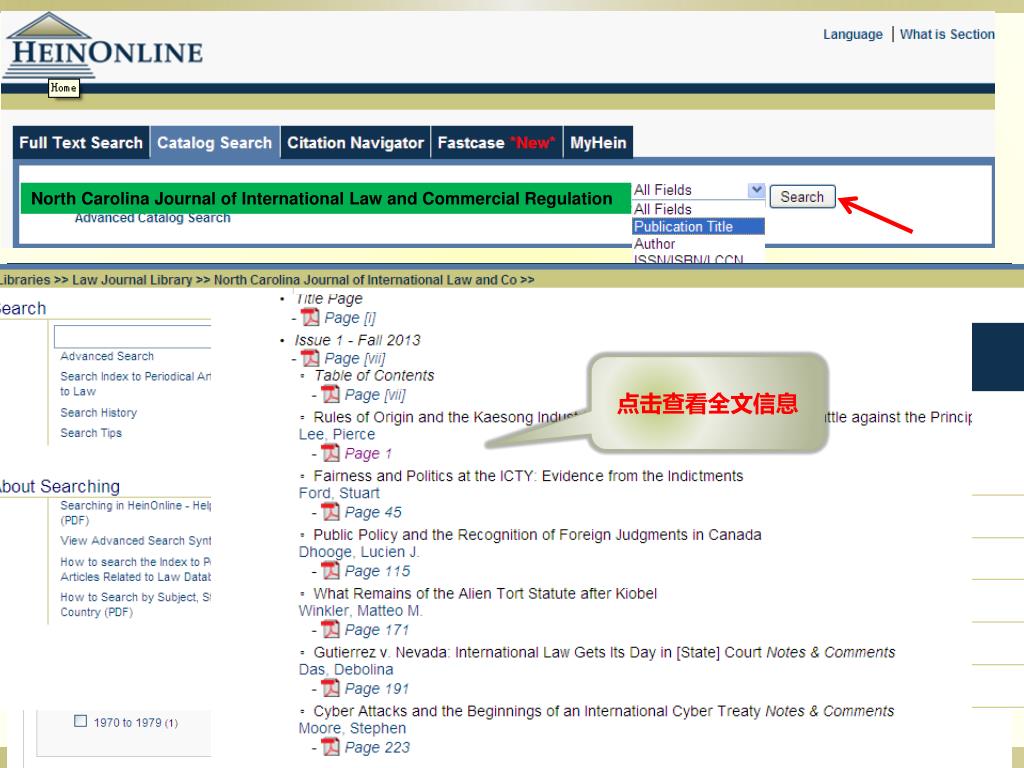Open MyHein tab
Viewport: 1024px width, 768px height.
598,142
